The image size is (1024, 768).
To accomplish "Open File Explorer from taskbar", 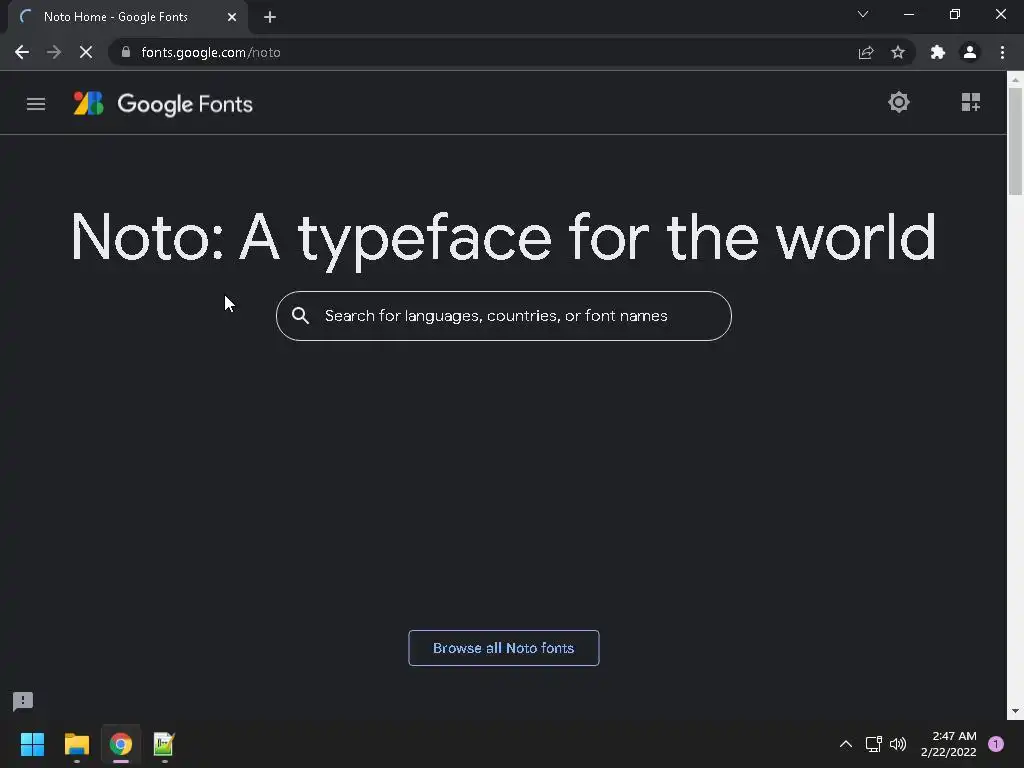I will click(77, 744).
